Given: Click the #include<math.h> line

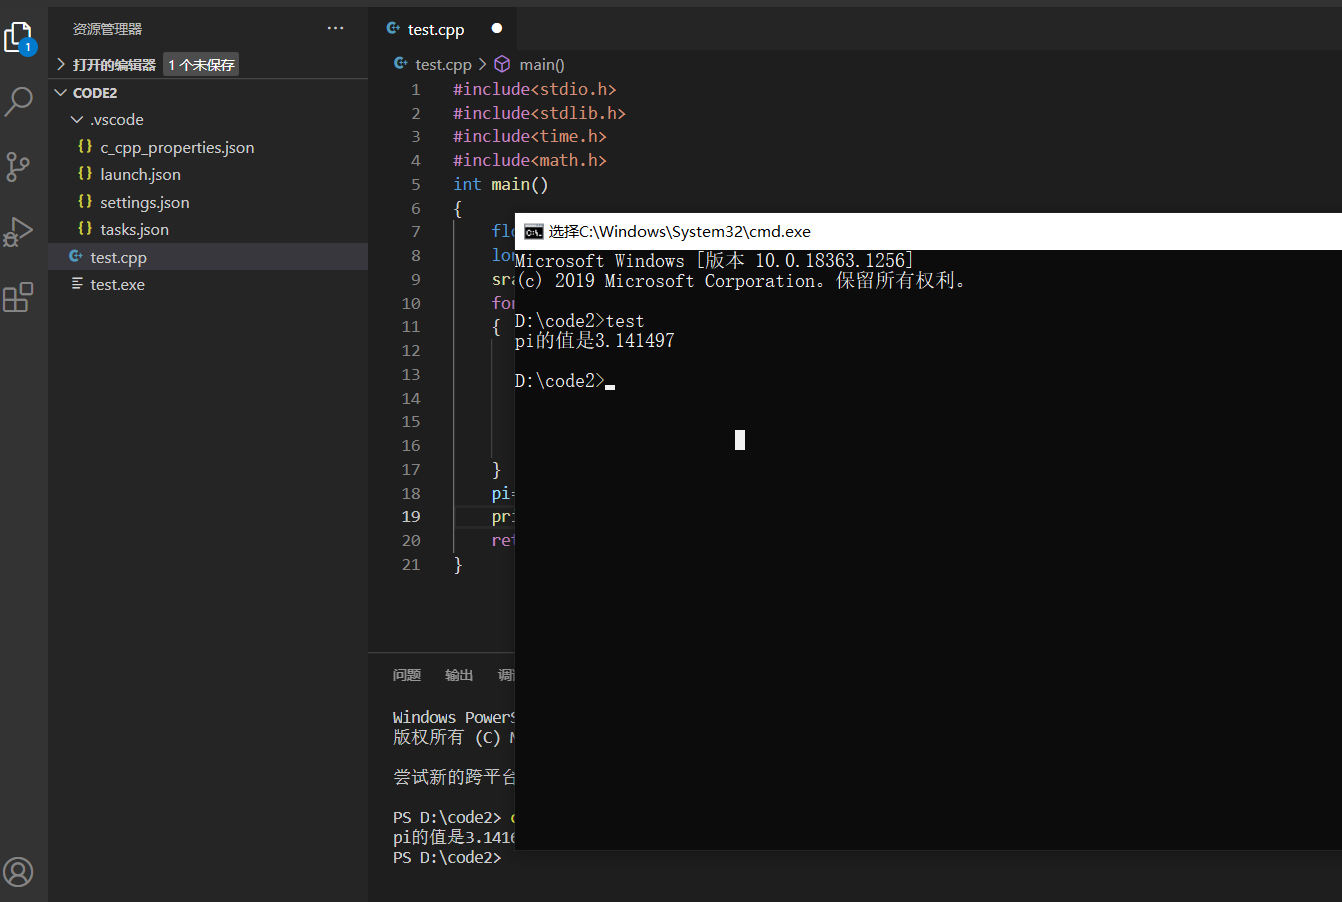Looking at the screenshot, I should (x=530, y=160).
